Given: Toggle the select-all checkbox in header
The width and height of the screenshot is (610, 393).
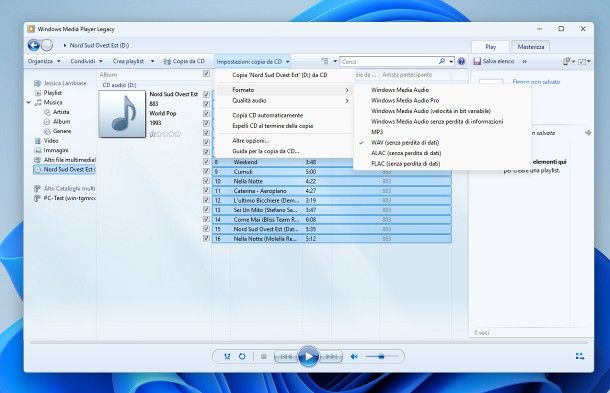Looking at the screenshot, I should (x=207, y=74).
